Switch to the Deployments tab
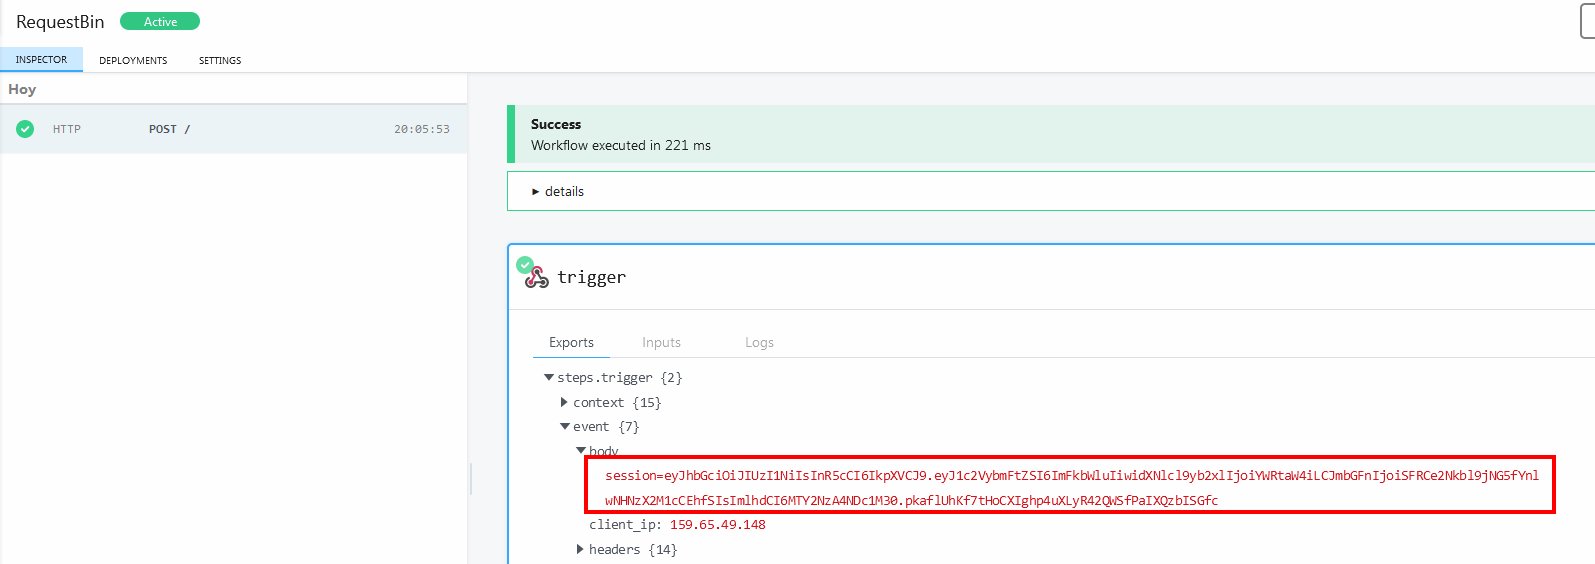The image size is (1595, 564). [x=133, y=60]
